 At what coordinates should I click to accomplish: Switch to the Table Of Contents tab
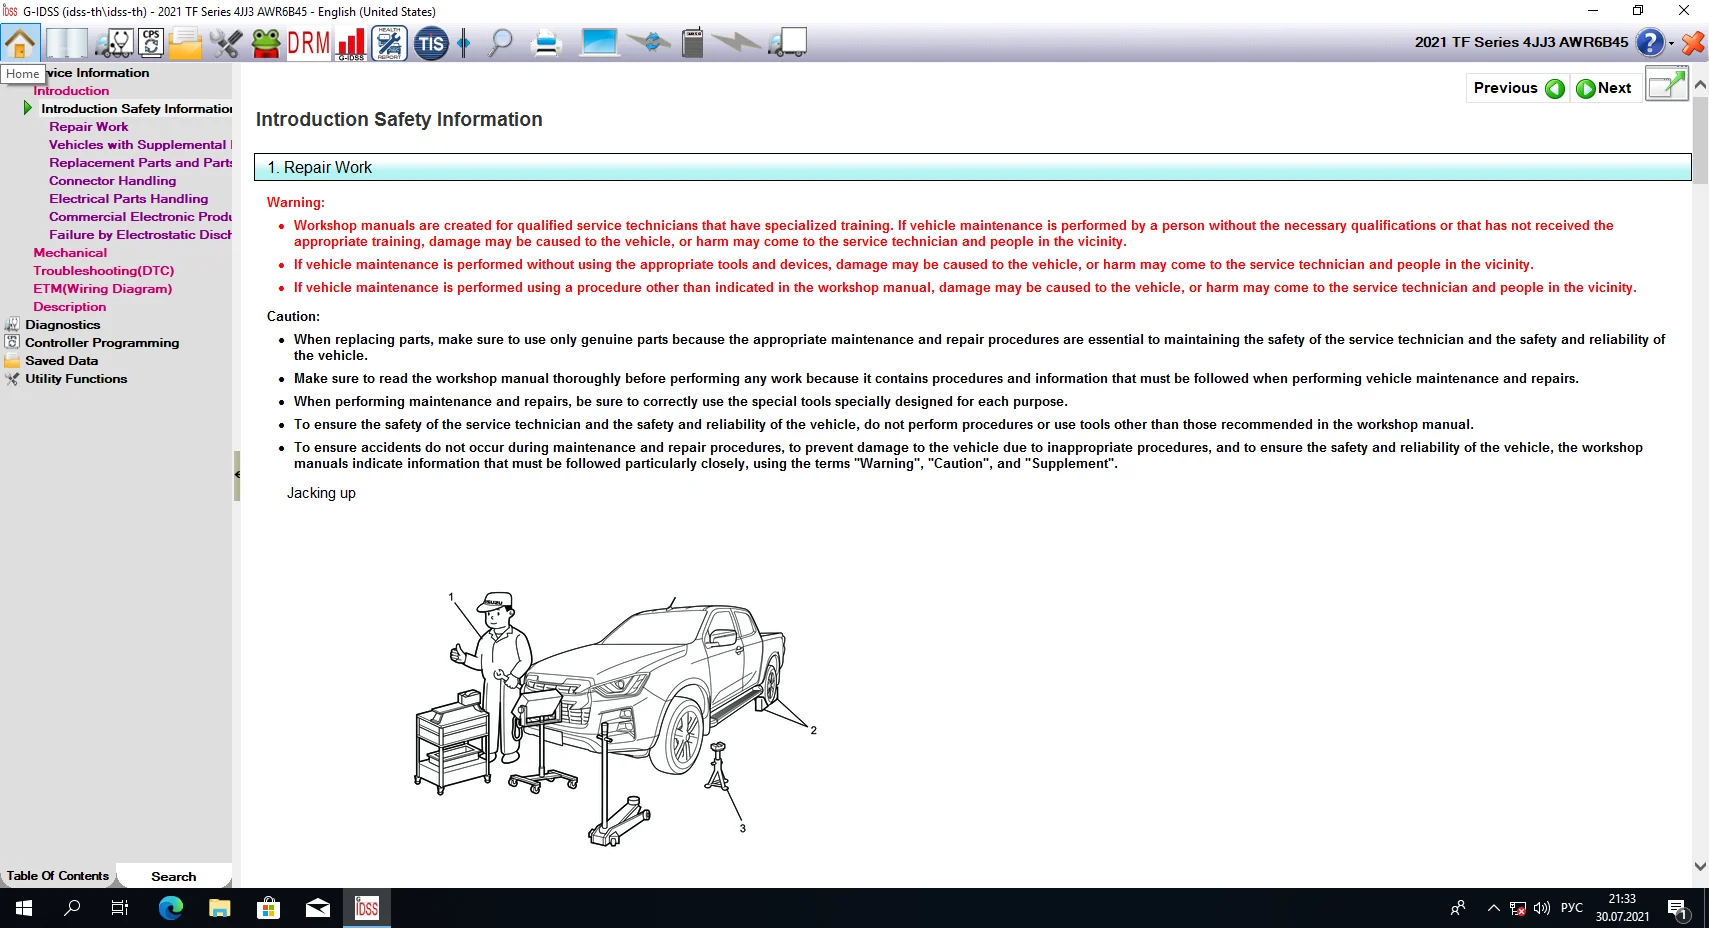58,876
